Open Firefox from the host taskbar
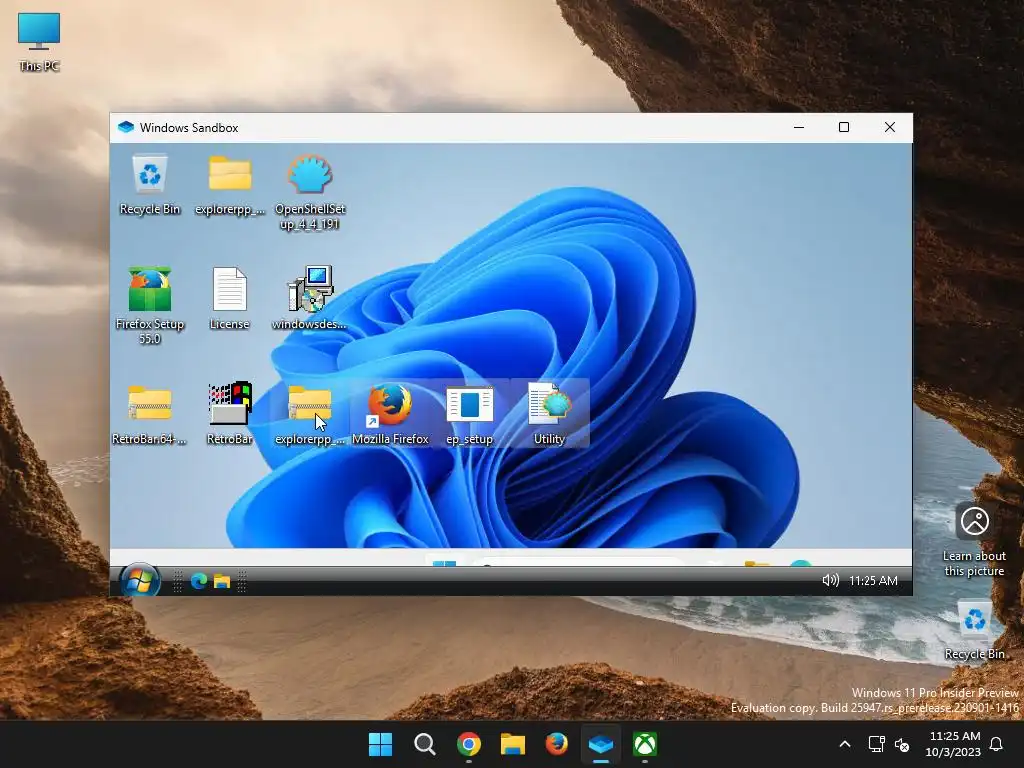This screenshot has width=1024, height=768. click(556, 744)
